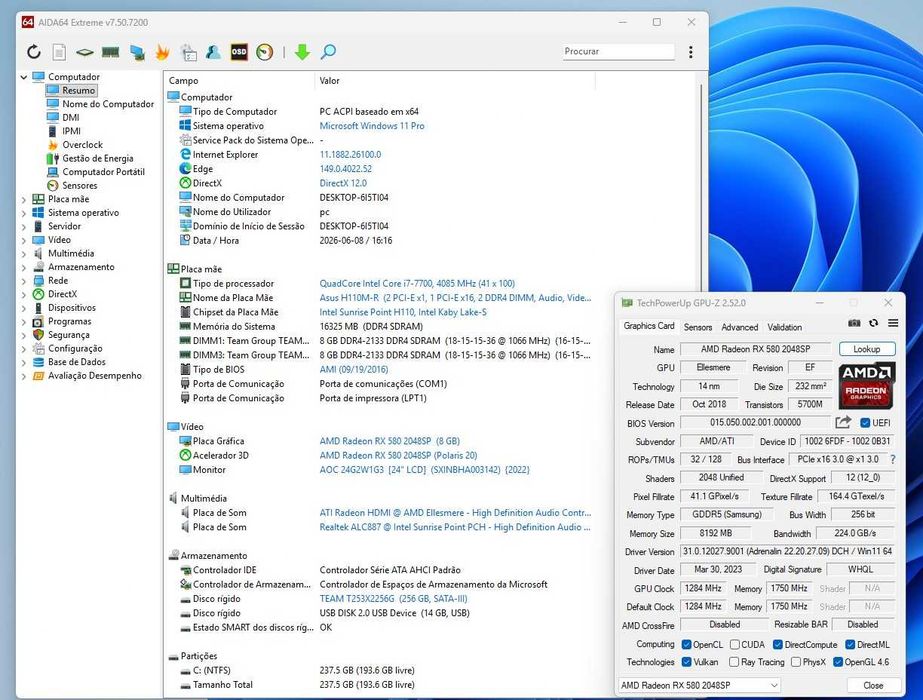Toggle the DirectCompute checkbox
Screen dimensions: 923x700
coord(778,645)
